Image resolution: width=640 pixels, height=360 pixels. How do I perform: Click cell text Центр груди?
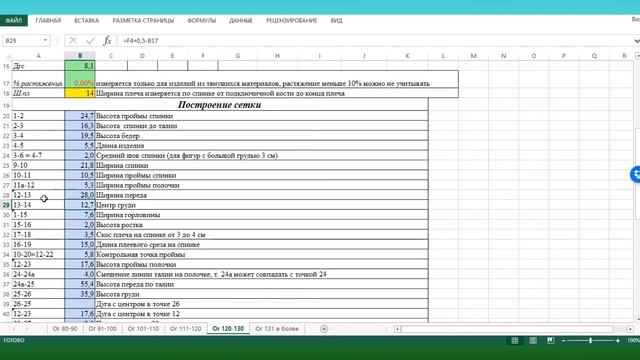click(x=116, y=205)
